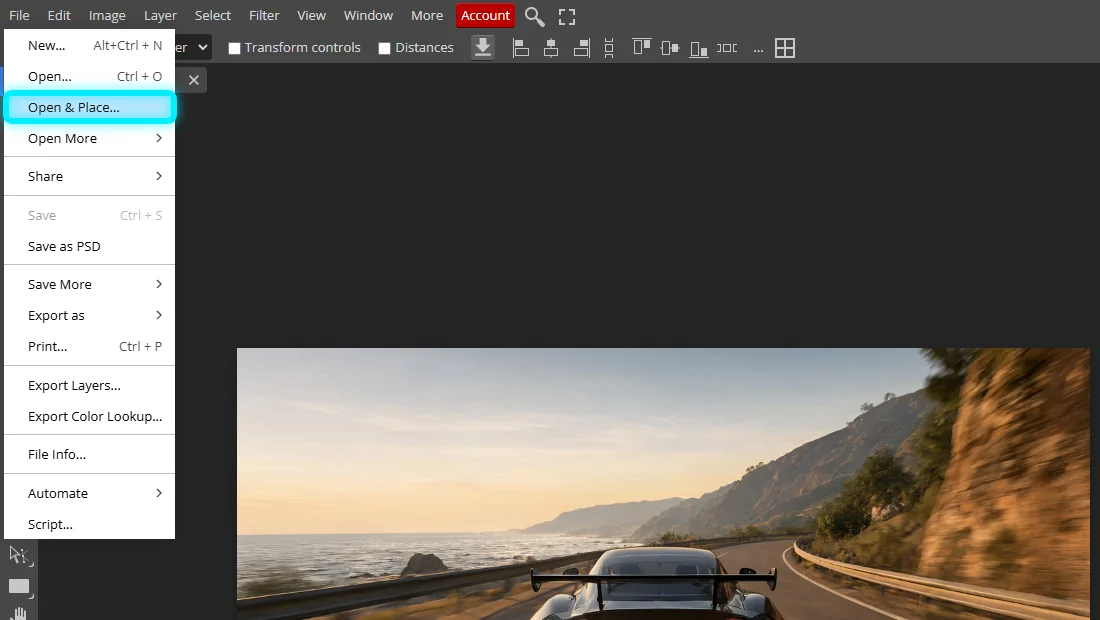Select the Hand tool
Viewport: 1100px width, 620px height.
click(x=20, y=613)
